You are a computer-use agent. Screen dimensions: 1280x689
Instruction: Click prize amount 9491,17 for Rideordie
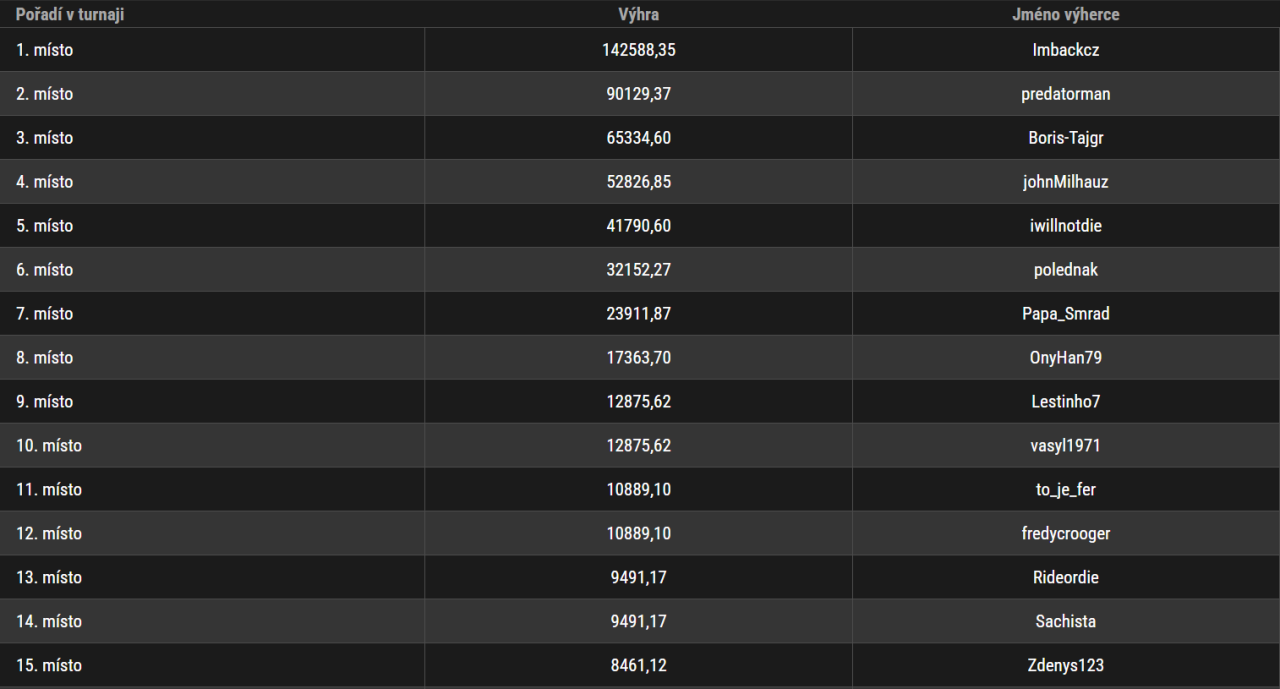(638, 578)
